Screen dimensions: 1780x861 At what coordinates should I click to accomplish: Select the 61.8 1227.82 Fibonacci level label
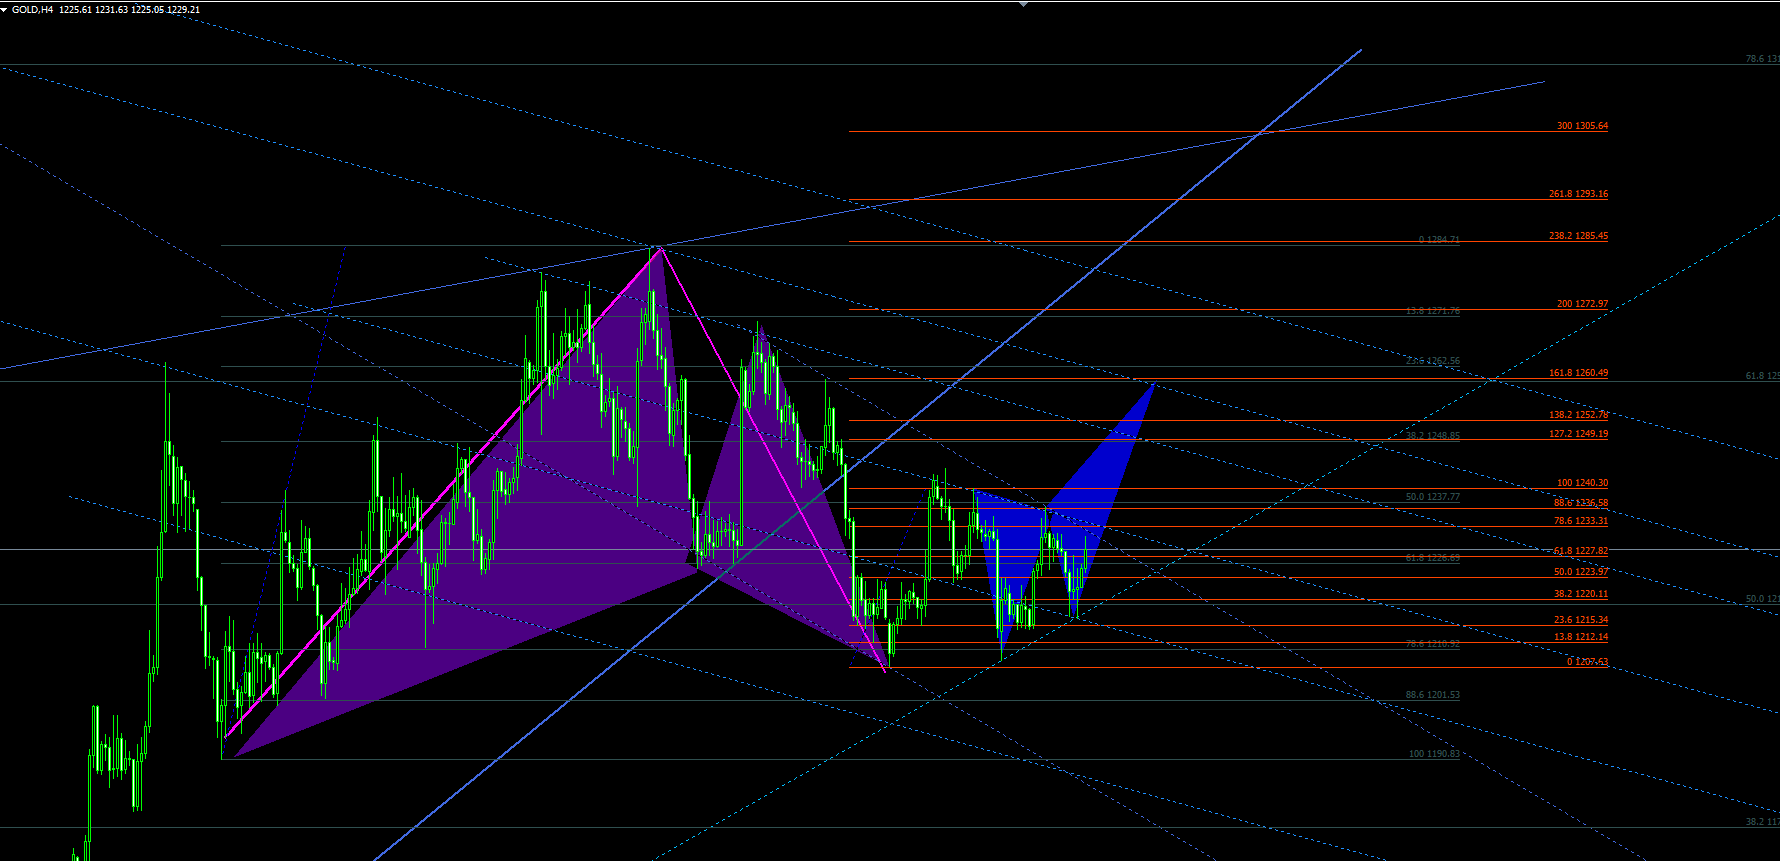[1581, 551]
